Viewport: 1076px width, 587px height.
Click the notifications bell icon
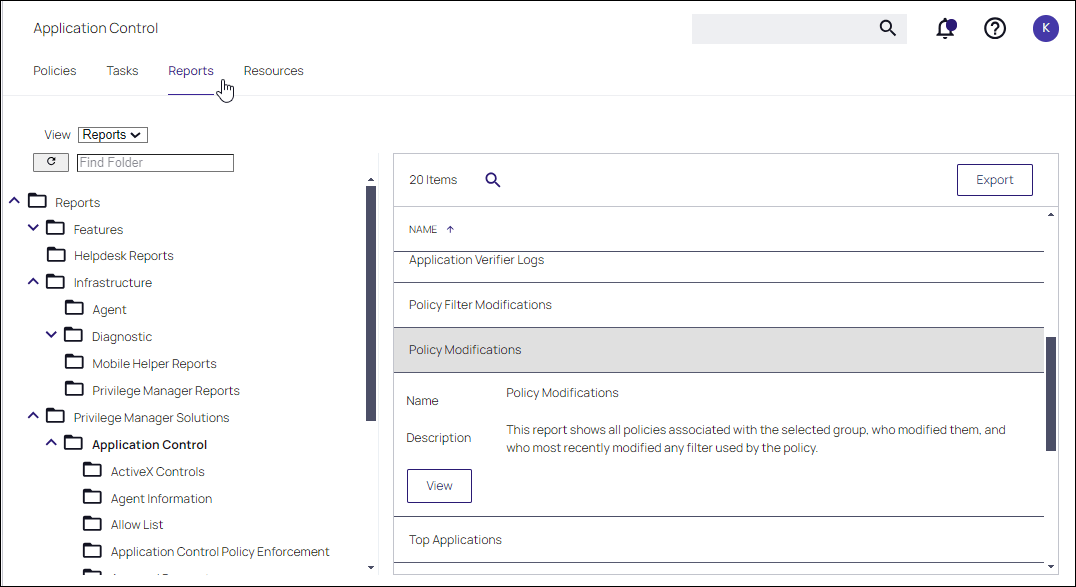[x=945, y=28]
